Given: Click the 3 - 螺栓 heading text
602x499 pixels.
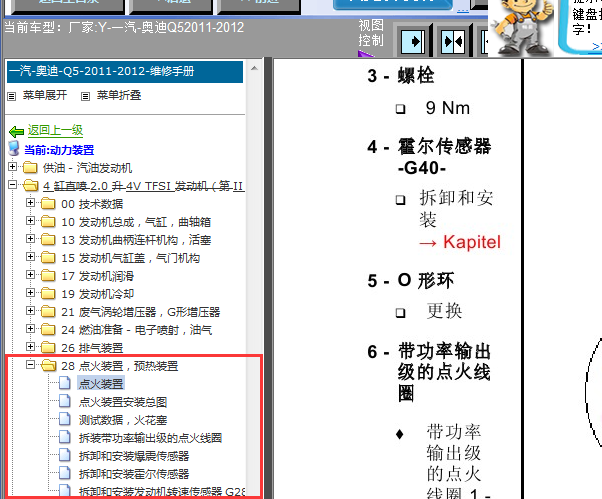Looking at the screenshot, I should point(401,75).
